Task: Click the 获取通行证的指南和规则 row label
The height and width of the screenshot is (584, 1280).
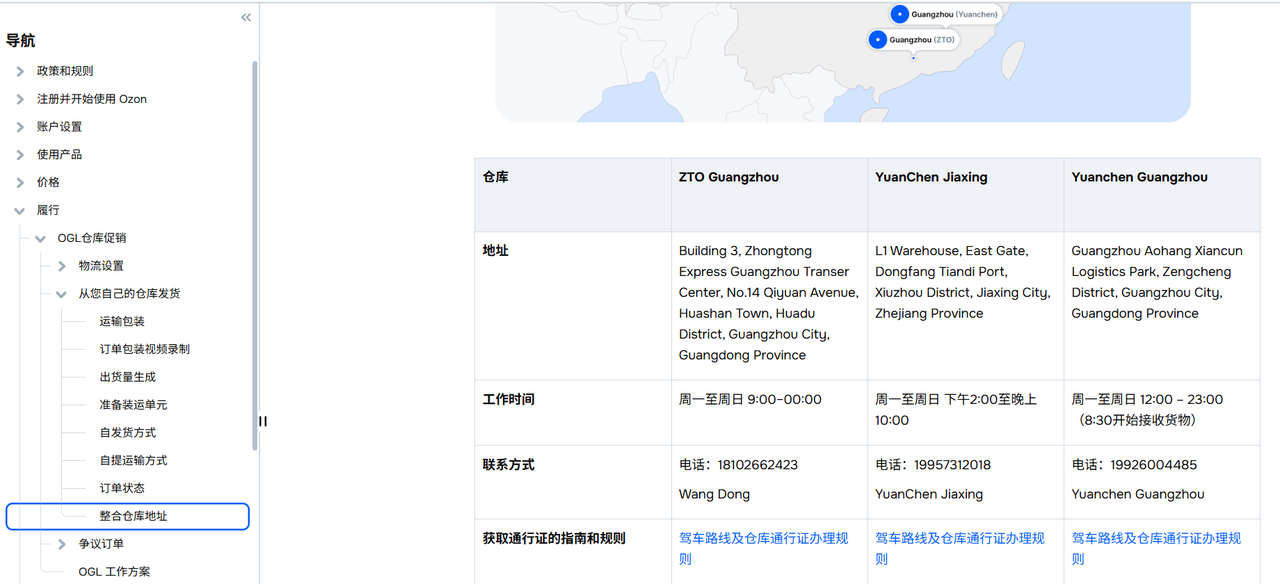Action: (554, 538)
